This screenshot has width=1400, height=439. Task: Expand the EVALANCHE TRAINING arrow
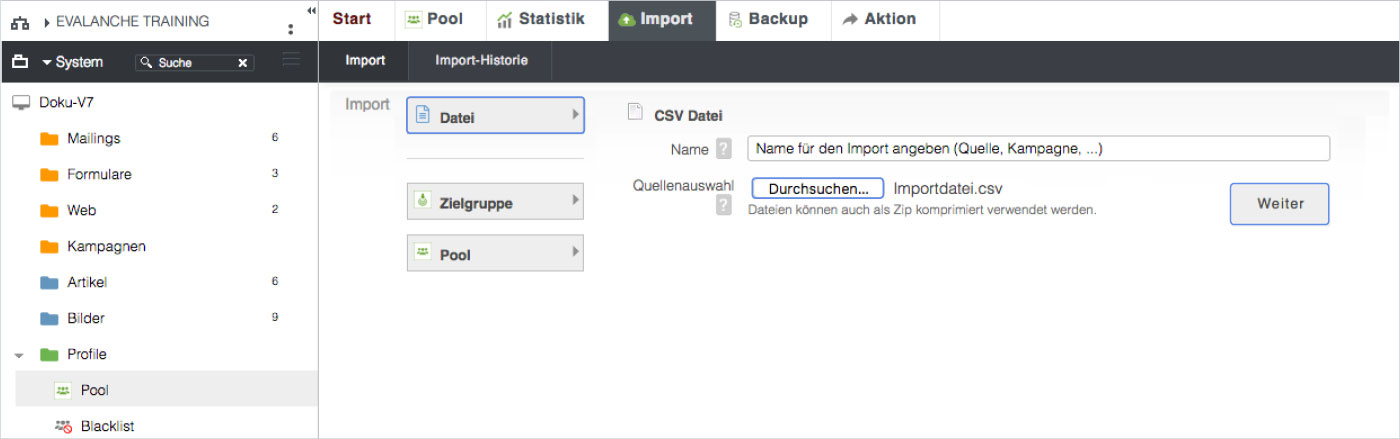click(47, 22)
